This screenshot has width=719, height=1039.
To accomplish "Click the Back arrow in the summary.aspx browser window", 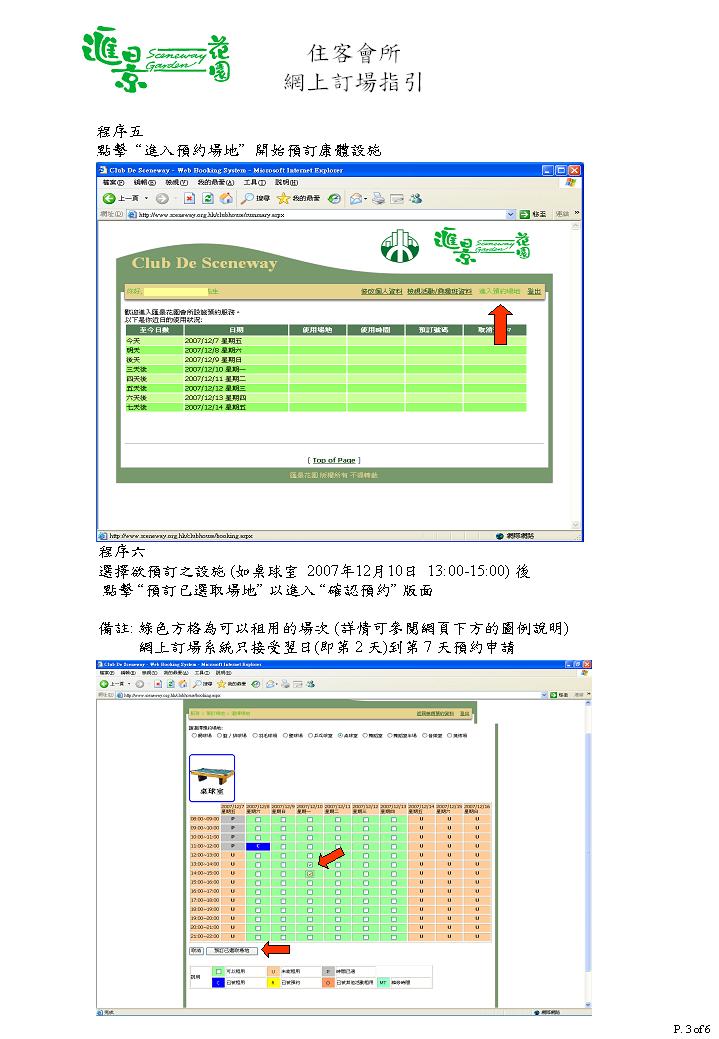I will click(109, 198).
